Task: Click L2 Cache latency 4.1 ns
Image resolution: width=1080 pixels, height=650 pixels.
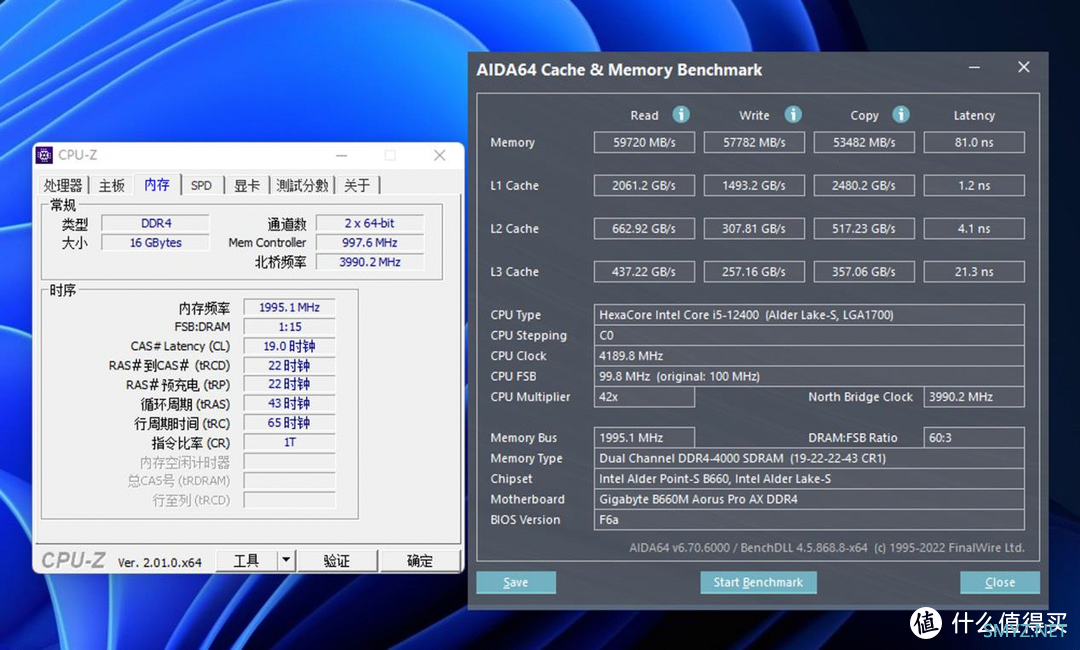Action: click(974, 229)
